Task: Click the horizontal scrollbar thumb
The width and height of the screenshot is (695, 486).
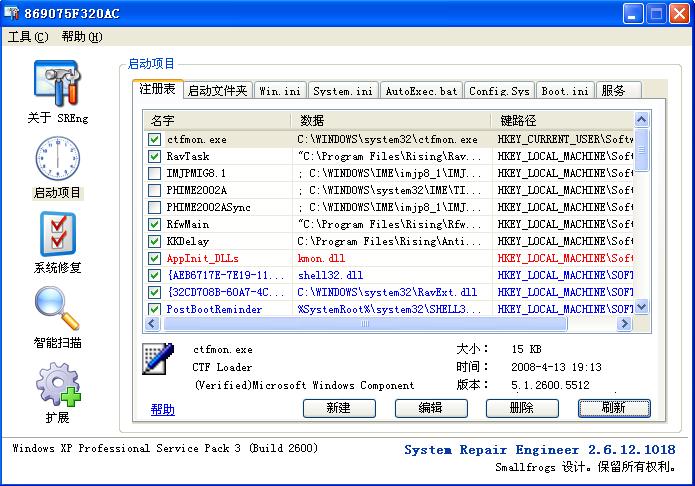Action: coord(365,324)
